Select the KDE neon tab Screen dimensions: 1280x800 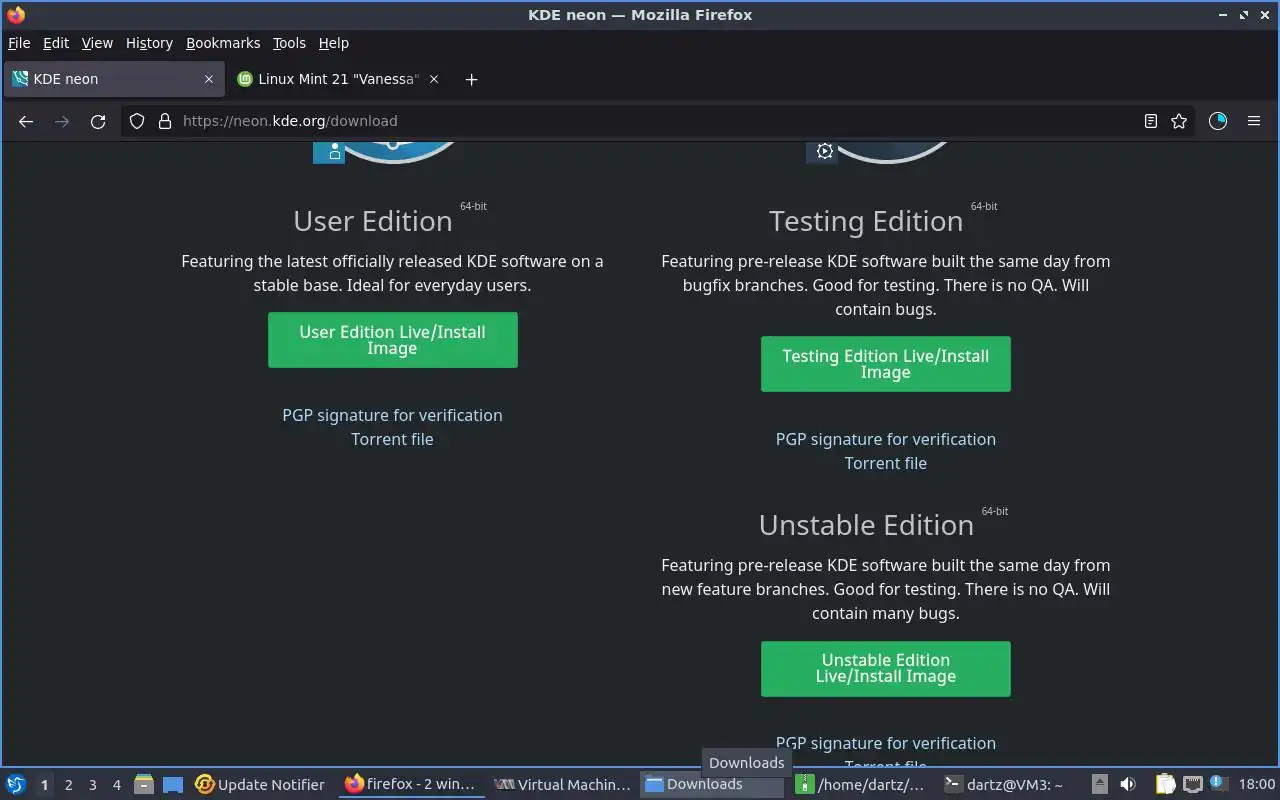coord(113,79)
